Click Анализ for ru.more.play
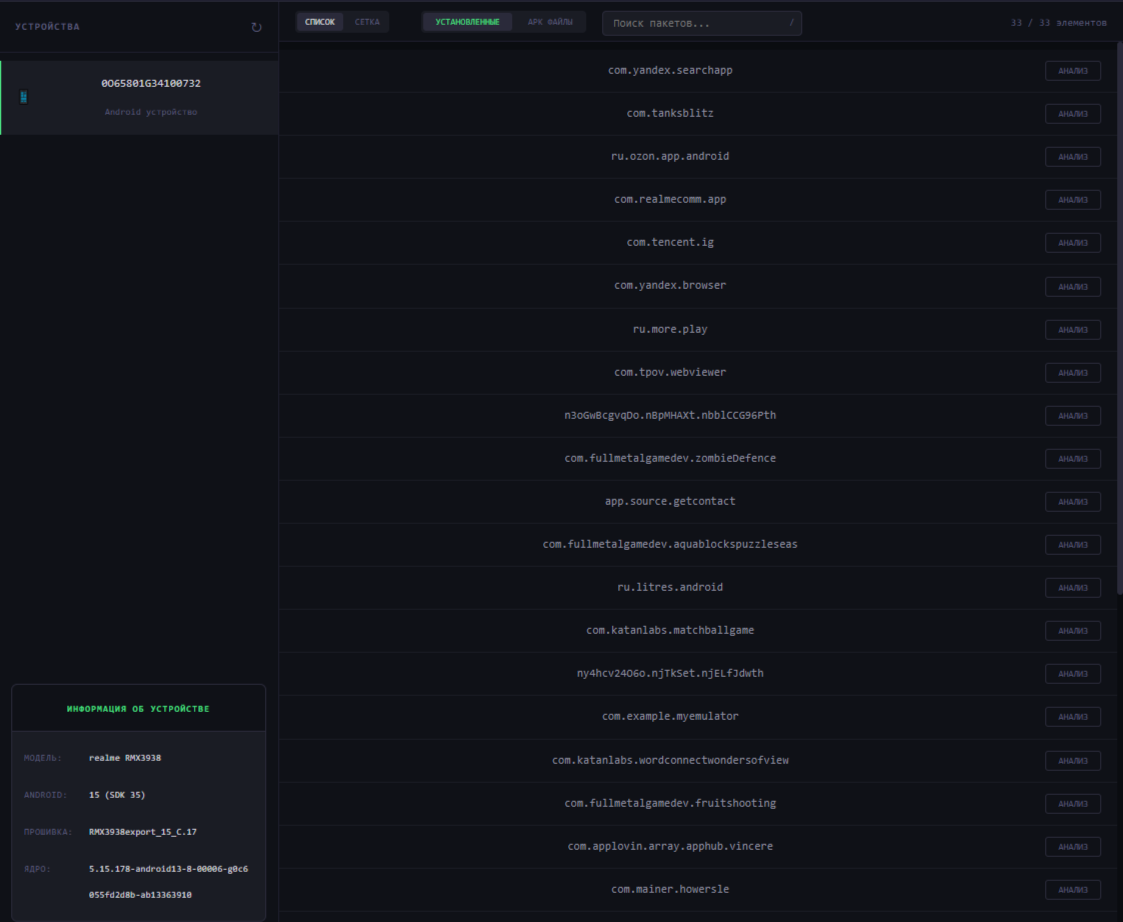The width and height of the screenshot is (1123, 922). [1072, 330]
